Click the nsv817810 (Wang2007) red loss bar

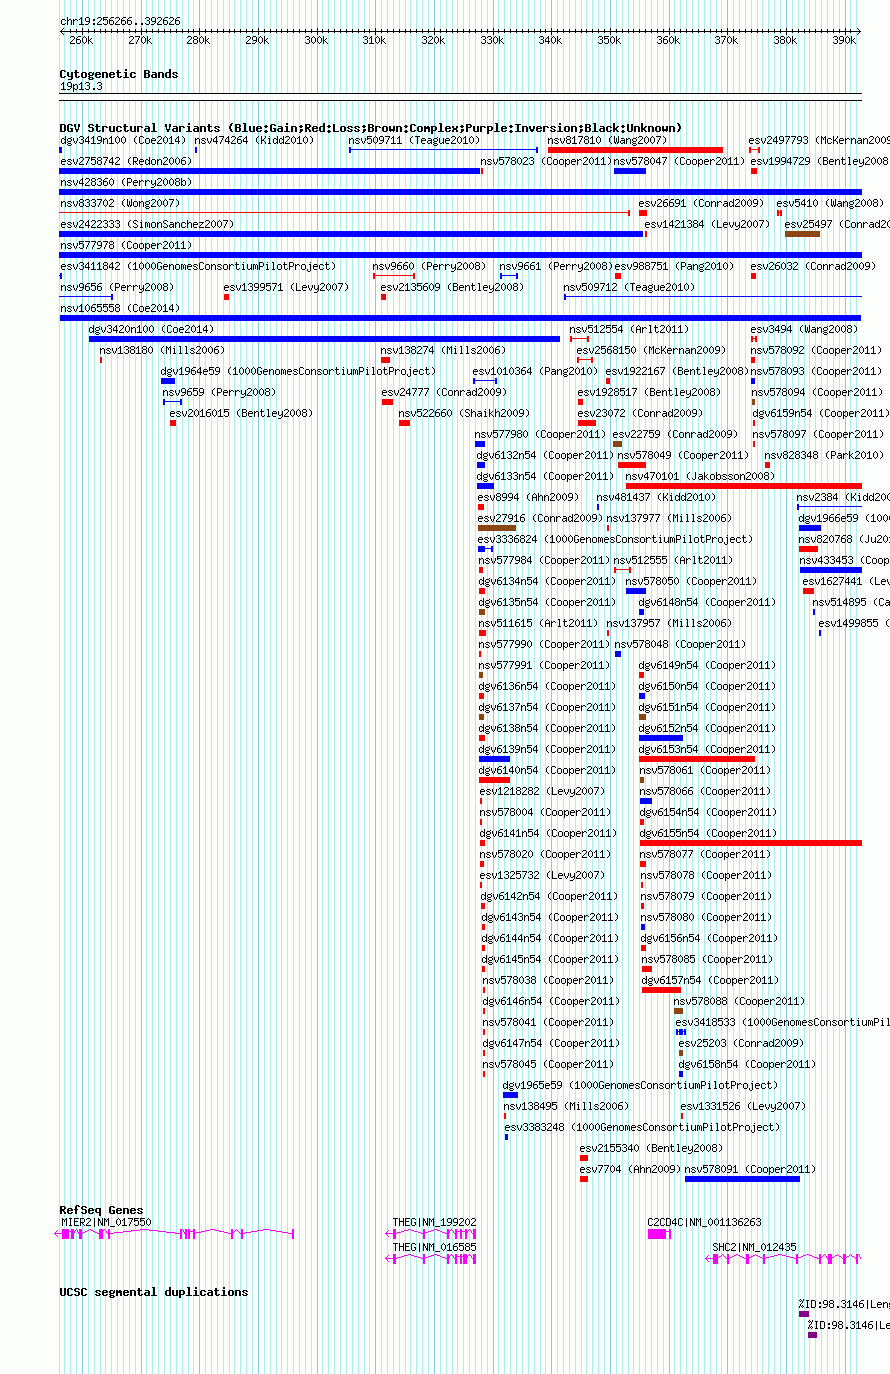pyautogui.click(x=635, y=150)
